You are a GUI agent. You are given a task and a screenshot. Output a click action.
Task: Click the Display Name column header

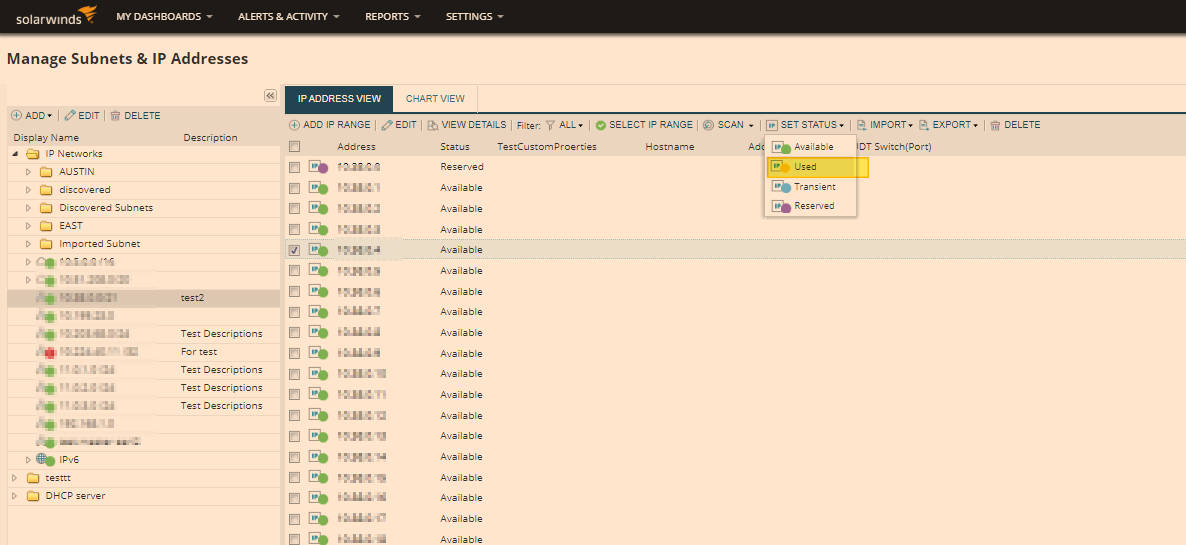pos(46,138)
